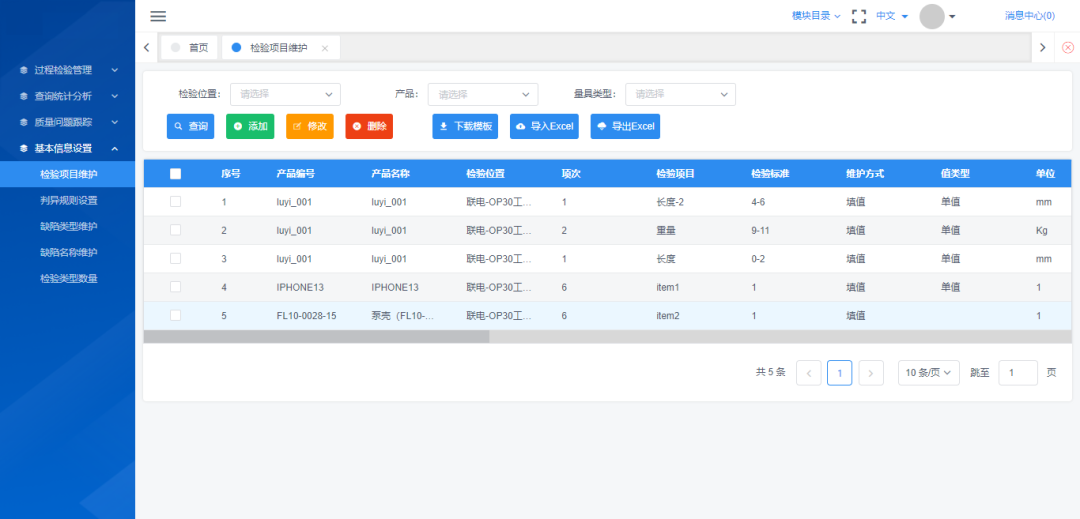Check the checkbox for IPHONE13 row

(176, 286)
